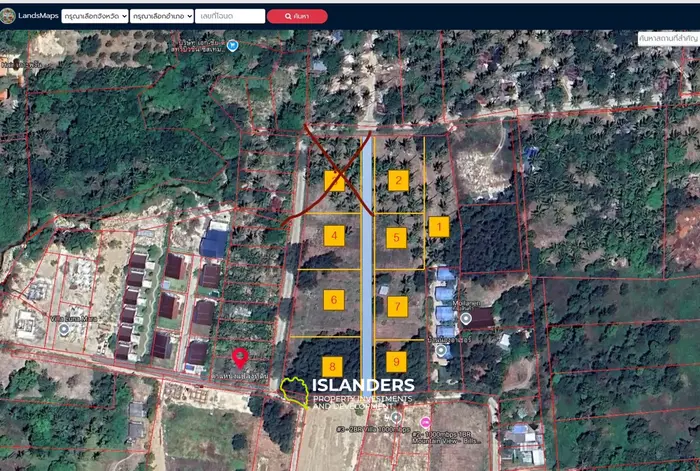Image resolution: width=700 pixels, height=471 pixels.
Task: Select yellow plot label 6
Action: click(x=334, y=299)
